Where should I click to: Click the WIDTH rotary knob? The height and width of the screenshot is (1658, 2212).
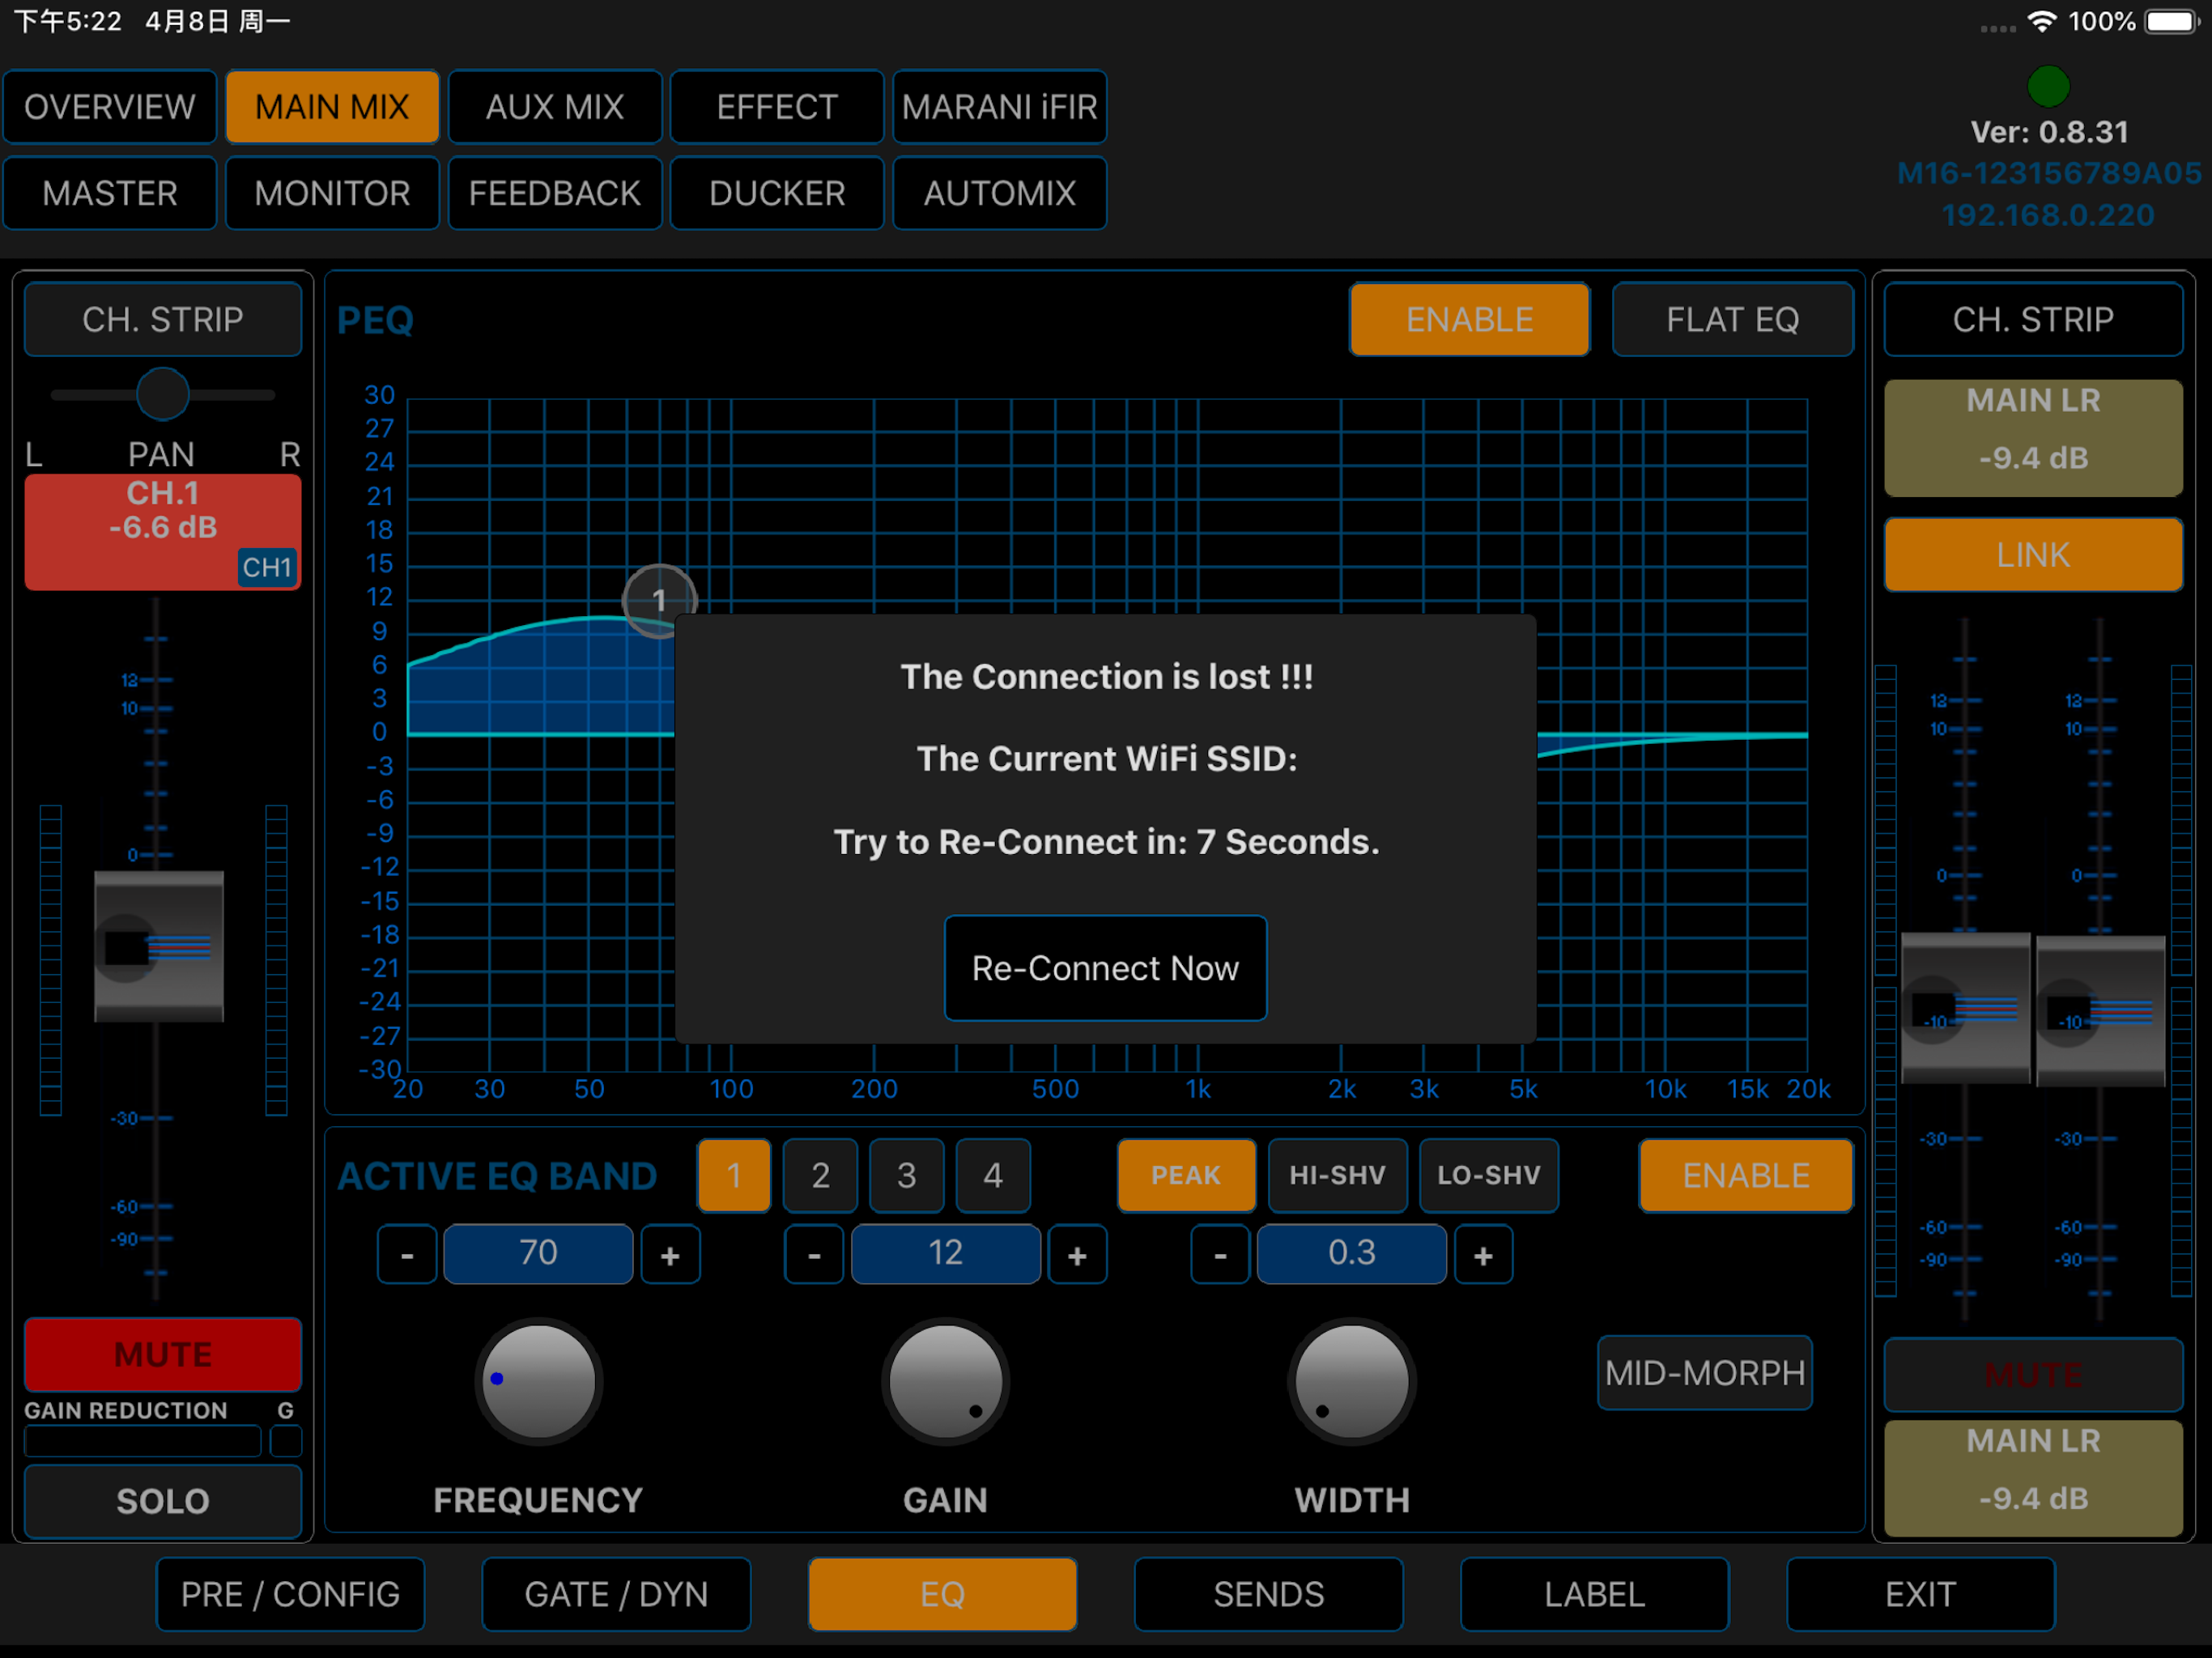1351,1382
